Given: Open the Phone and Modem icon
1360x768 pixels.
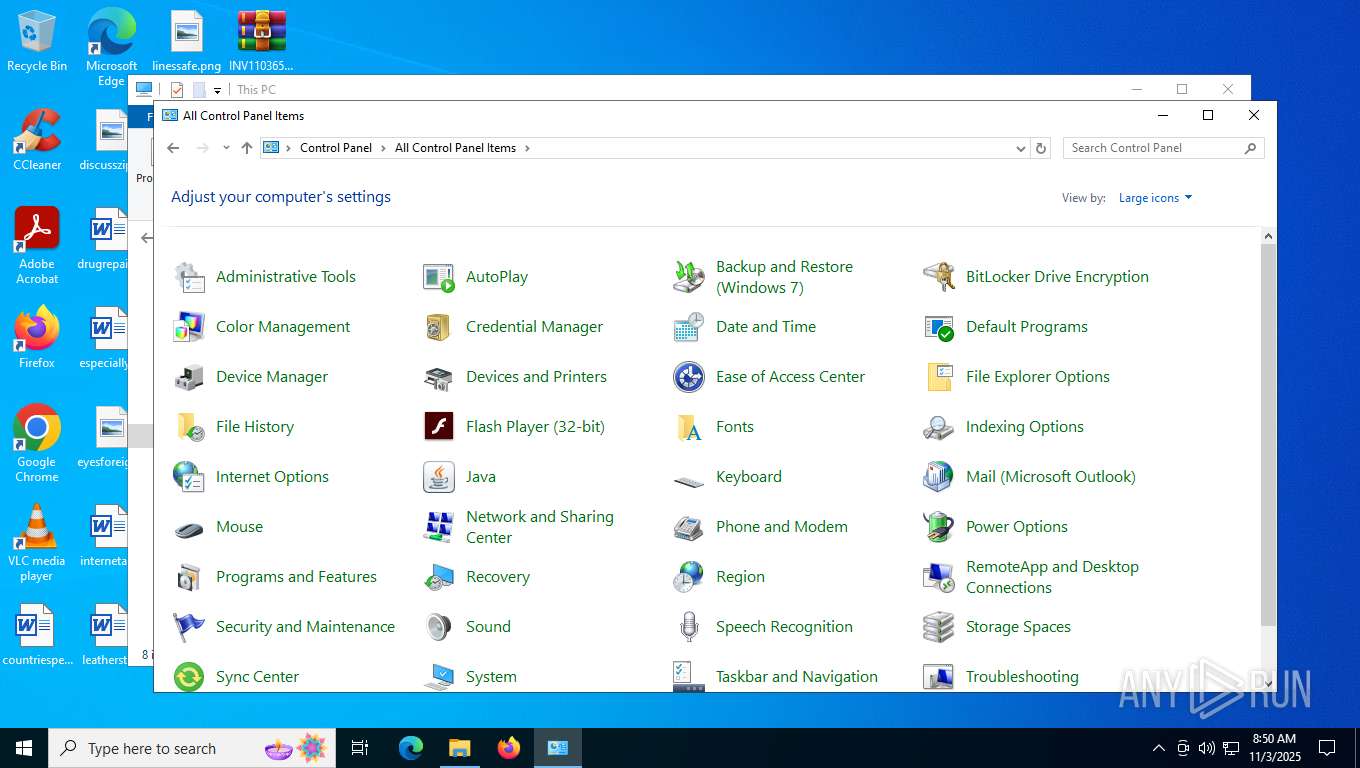Looking at the screenshot, I should 689,527.
